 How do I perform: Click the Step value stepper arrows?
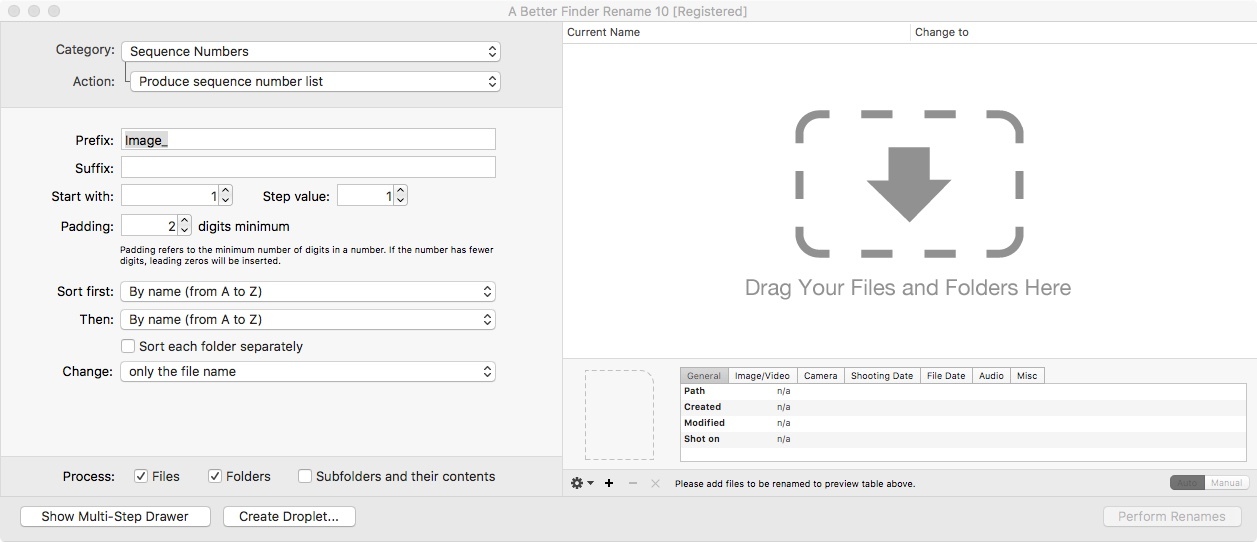click(400, 196)
